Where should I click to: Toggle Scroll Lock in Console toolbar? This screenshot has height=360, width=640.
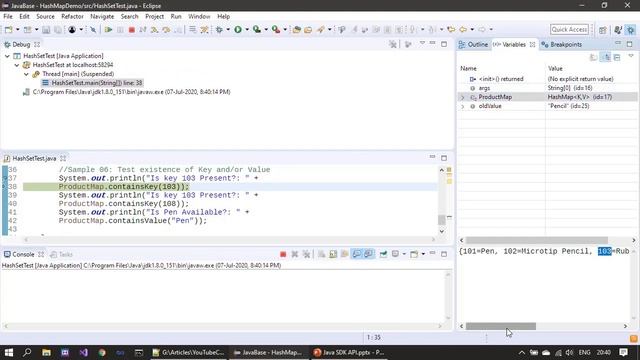click(x=333, y=254)
